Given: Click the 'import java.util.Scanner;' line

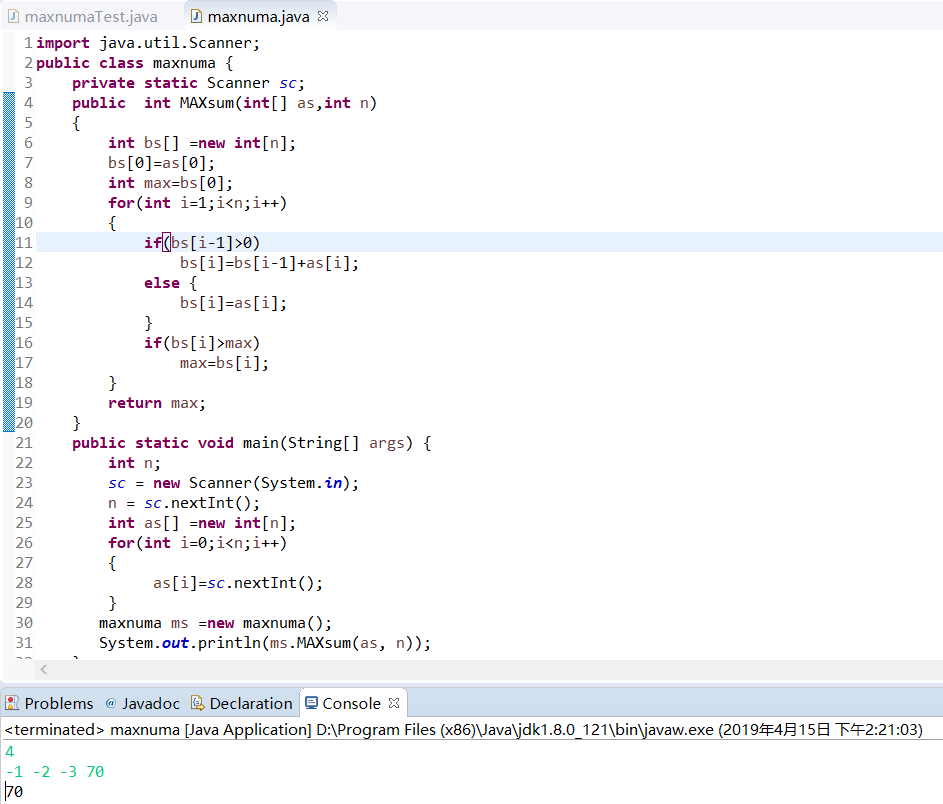Looking at the screenshot, I should coord(148,43).
